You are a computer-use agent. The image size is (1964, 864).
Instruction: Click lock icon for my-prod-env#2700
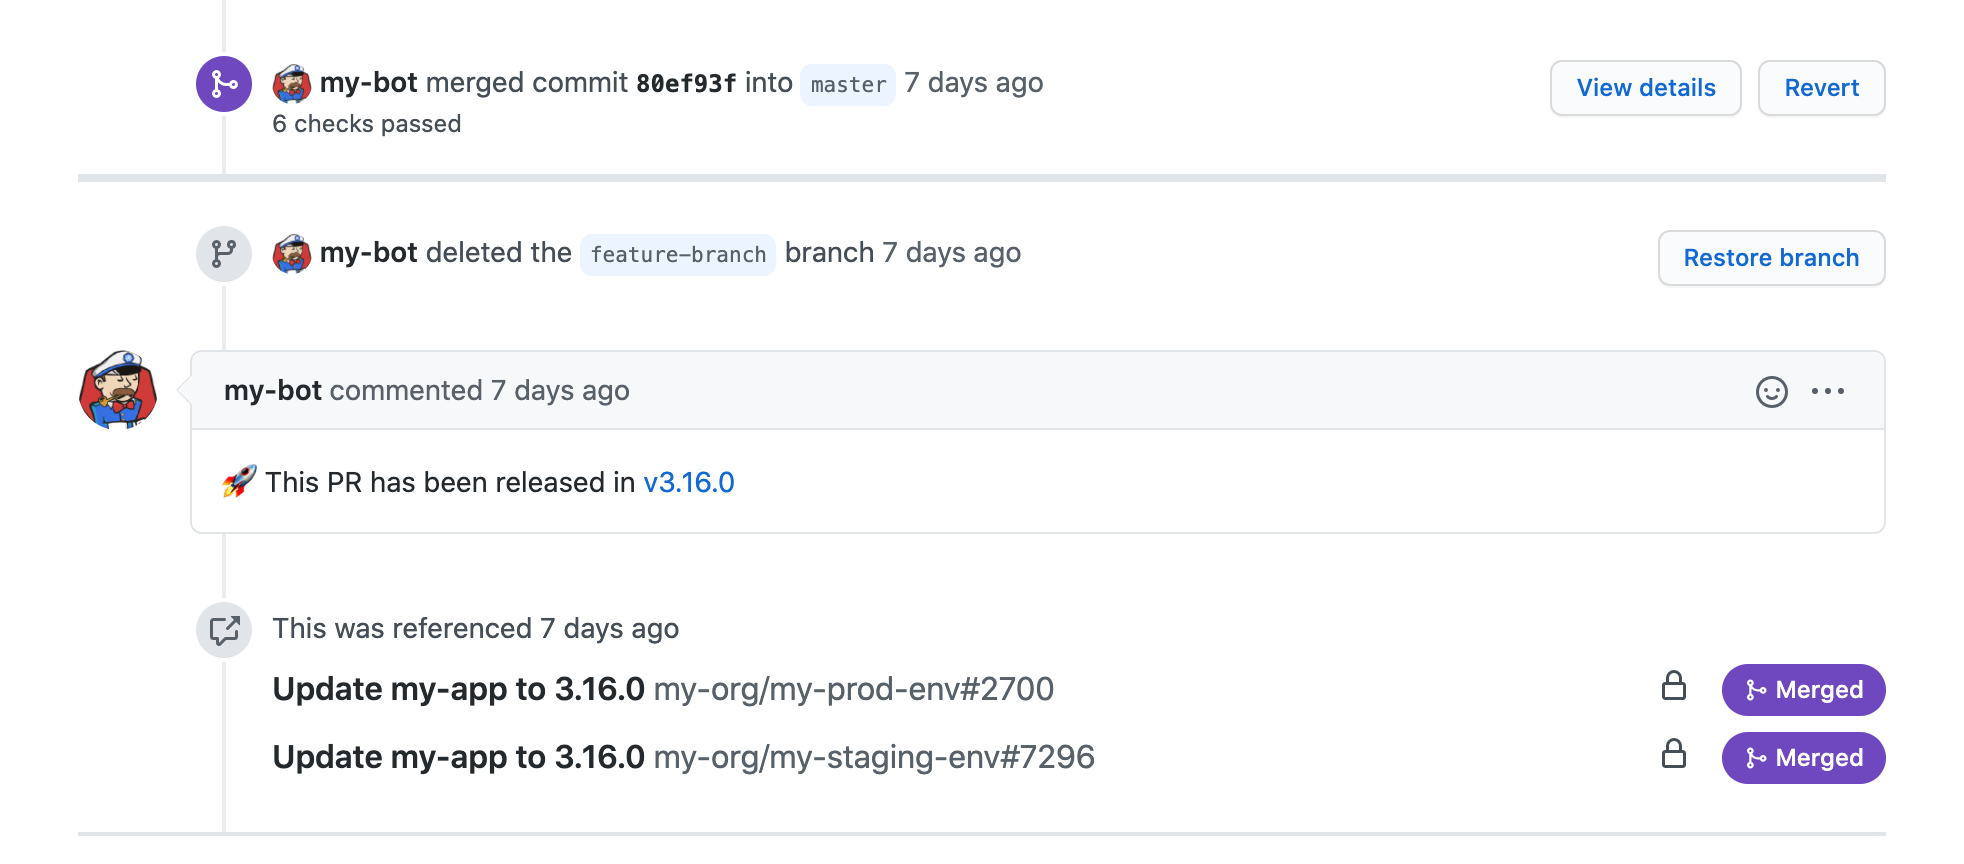pyautogui.click(x=1673, y=686)
